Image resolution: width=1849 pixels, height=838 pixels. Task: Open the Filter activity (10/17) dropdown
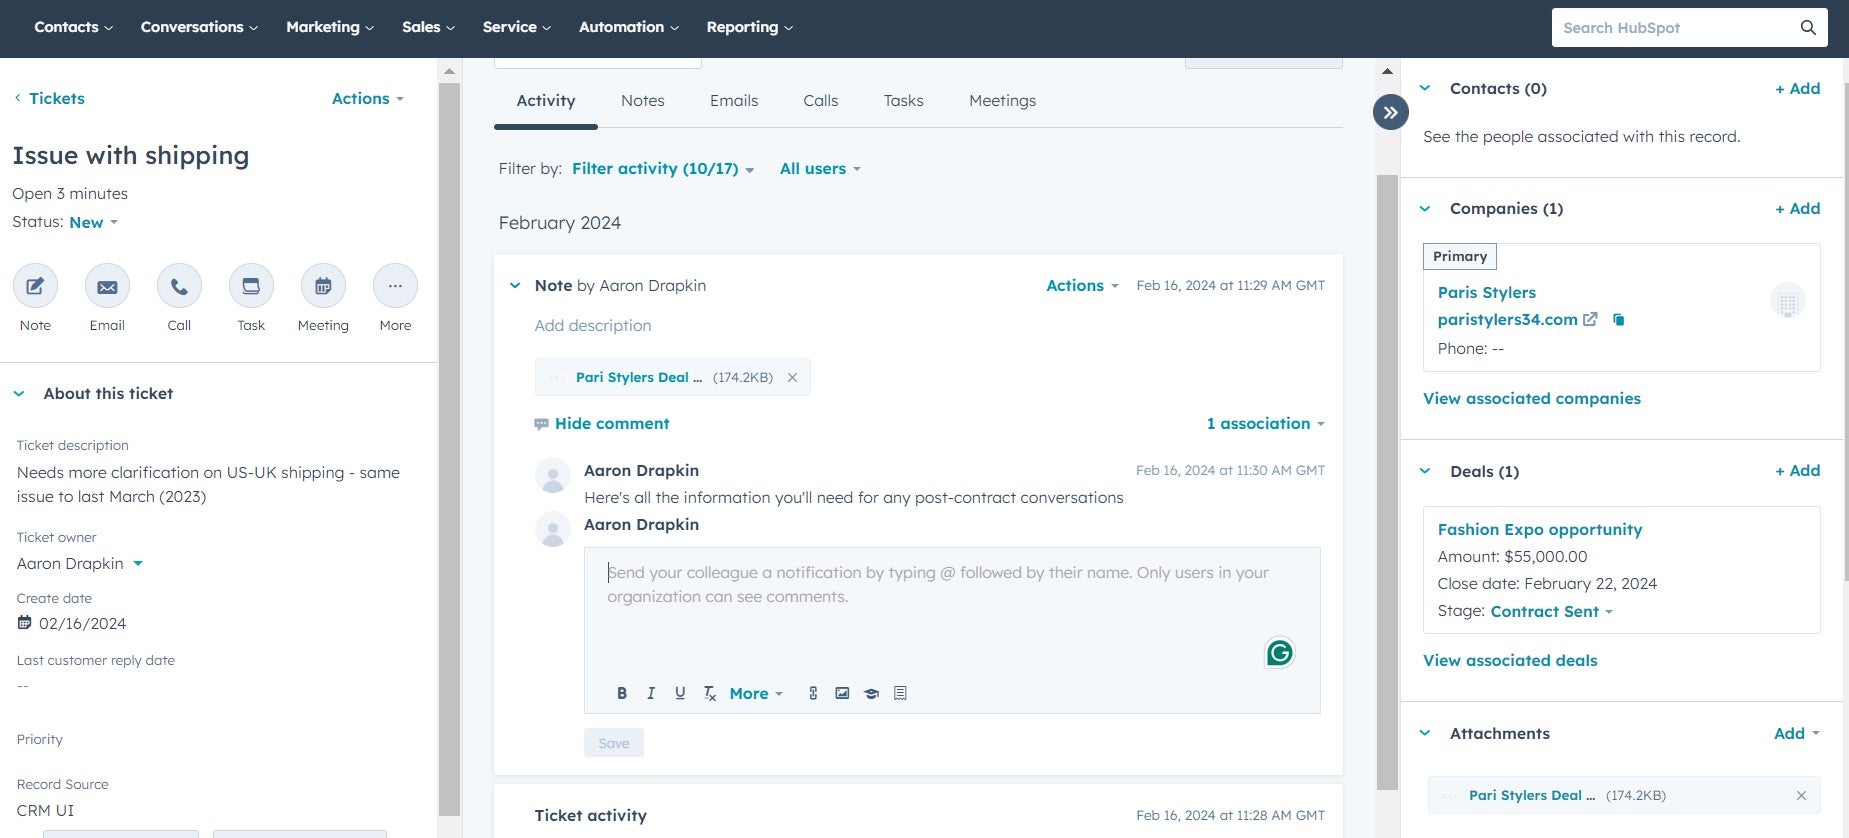[663, 169]
